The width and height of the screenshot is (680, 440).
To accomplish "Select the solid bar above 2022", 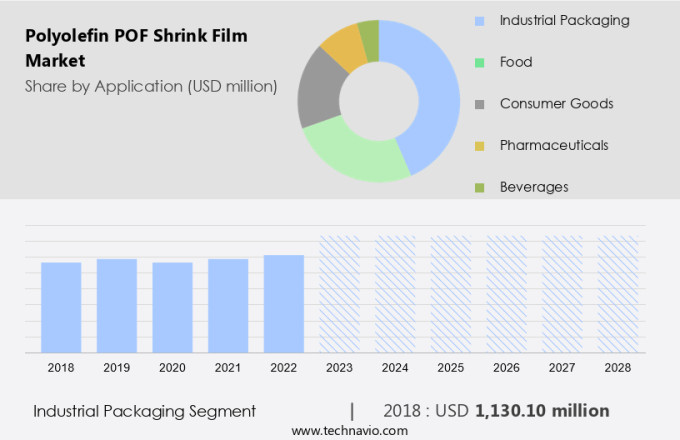I will (284, 304).
